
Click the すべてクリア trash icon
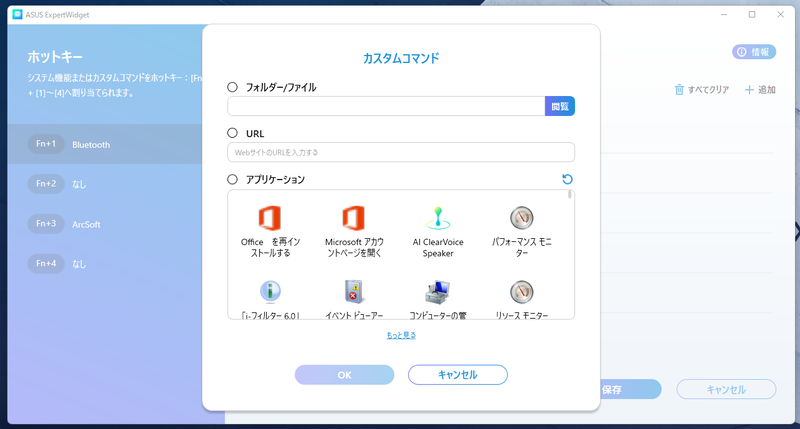pyautogui.click(x=679, y=90)
